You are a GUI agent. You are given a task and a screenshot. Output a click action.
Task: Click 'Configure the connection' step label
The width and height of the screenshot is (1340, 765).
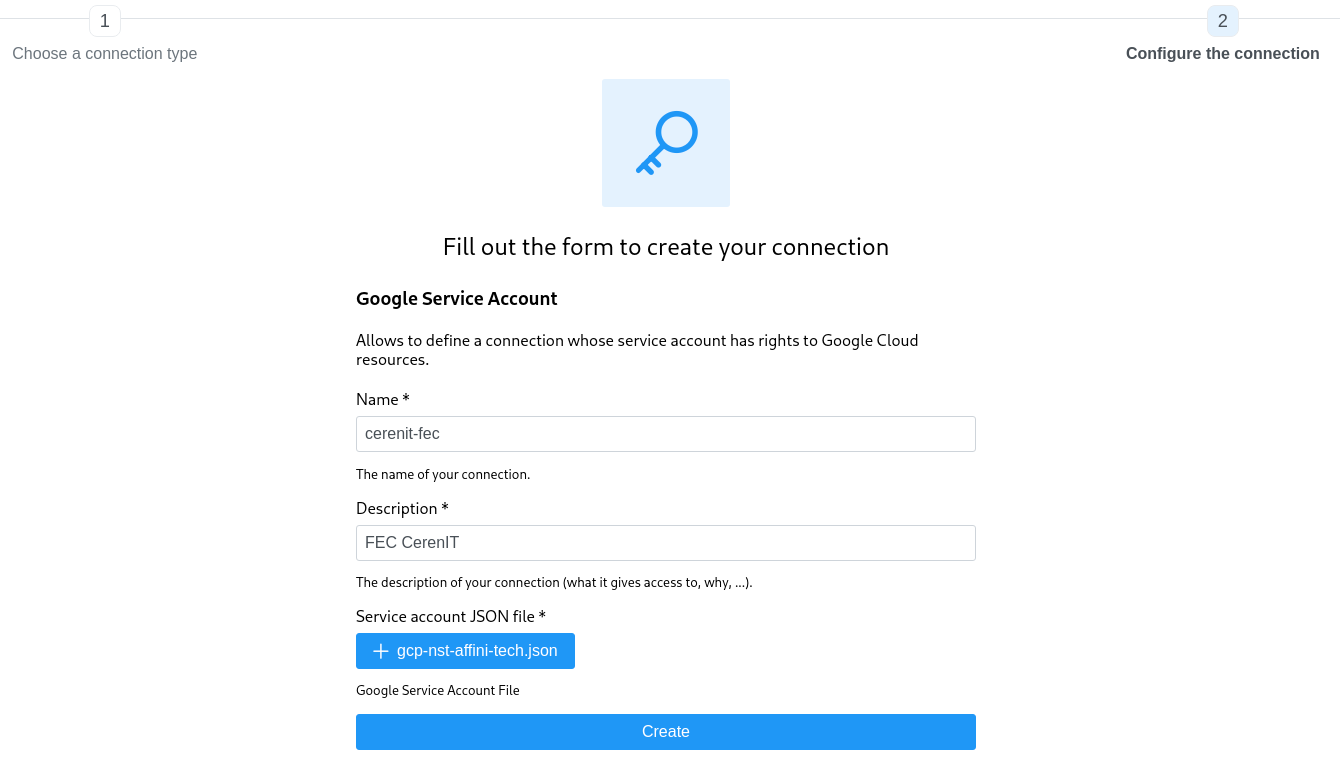(1222, 54)
